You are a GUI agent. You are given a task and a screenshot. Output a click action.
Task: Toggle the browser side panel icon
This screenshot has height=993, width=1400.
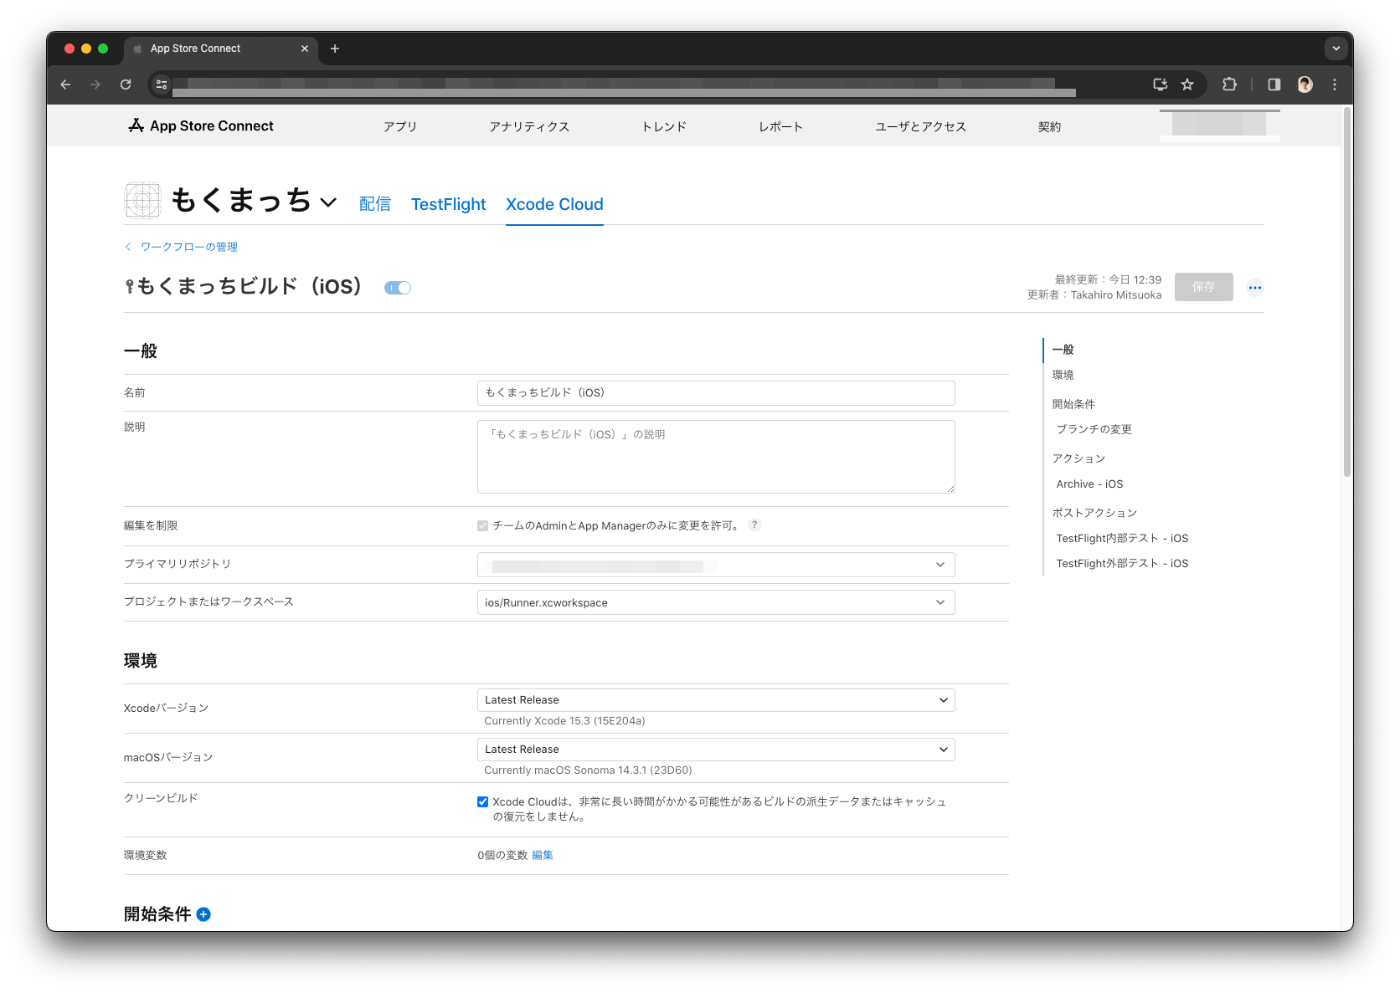(x=1274, y=85)
